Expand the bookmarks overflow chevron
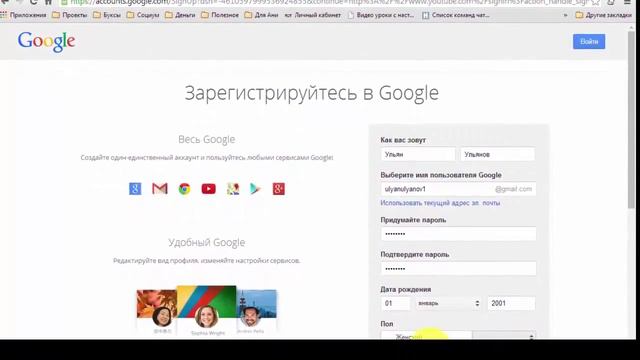Screen dimensions: 640x360 (x=565, y=15)
